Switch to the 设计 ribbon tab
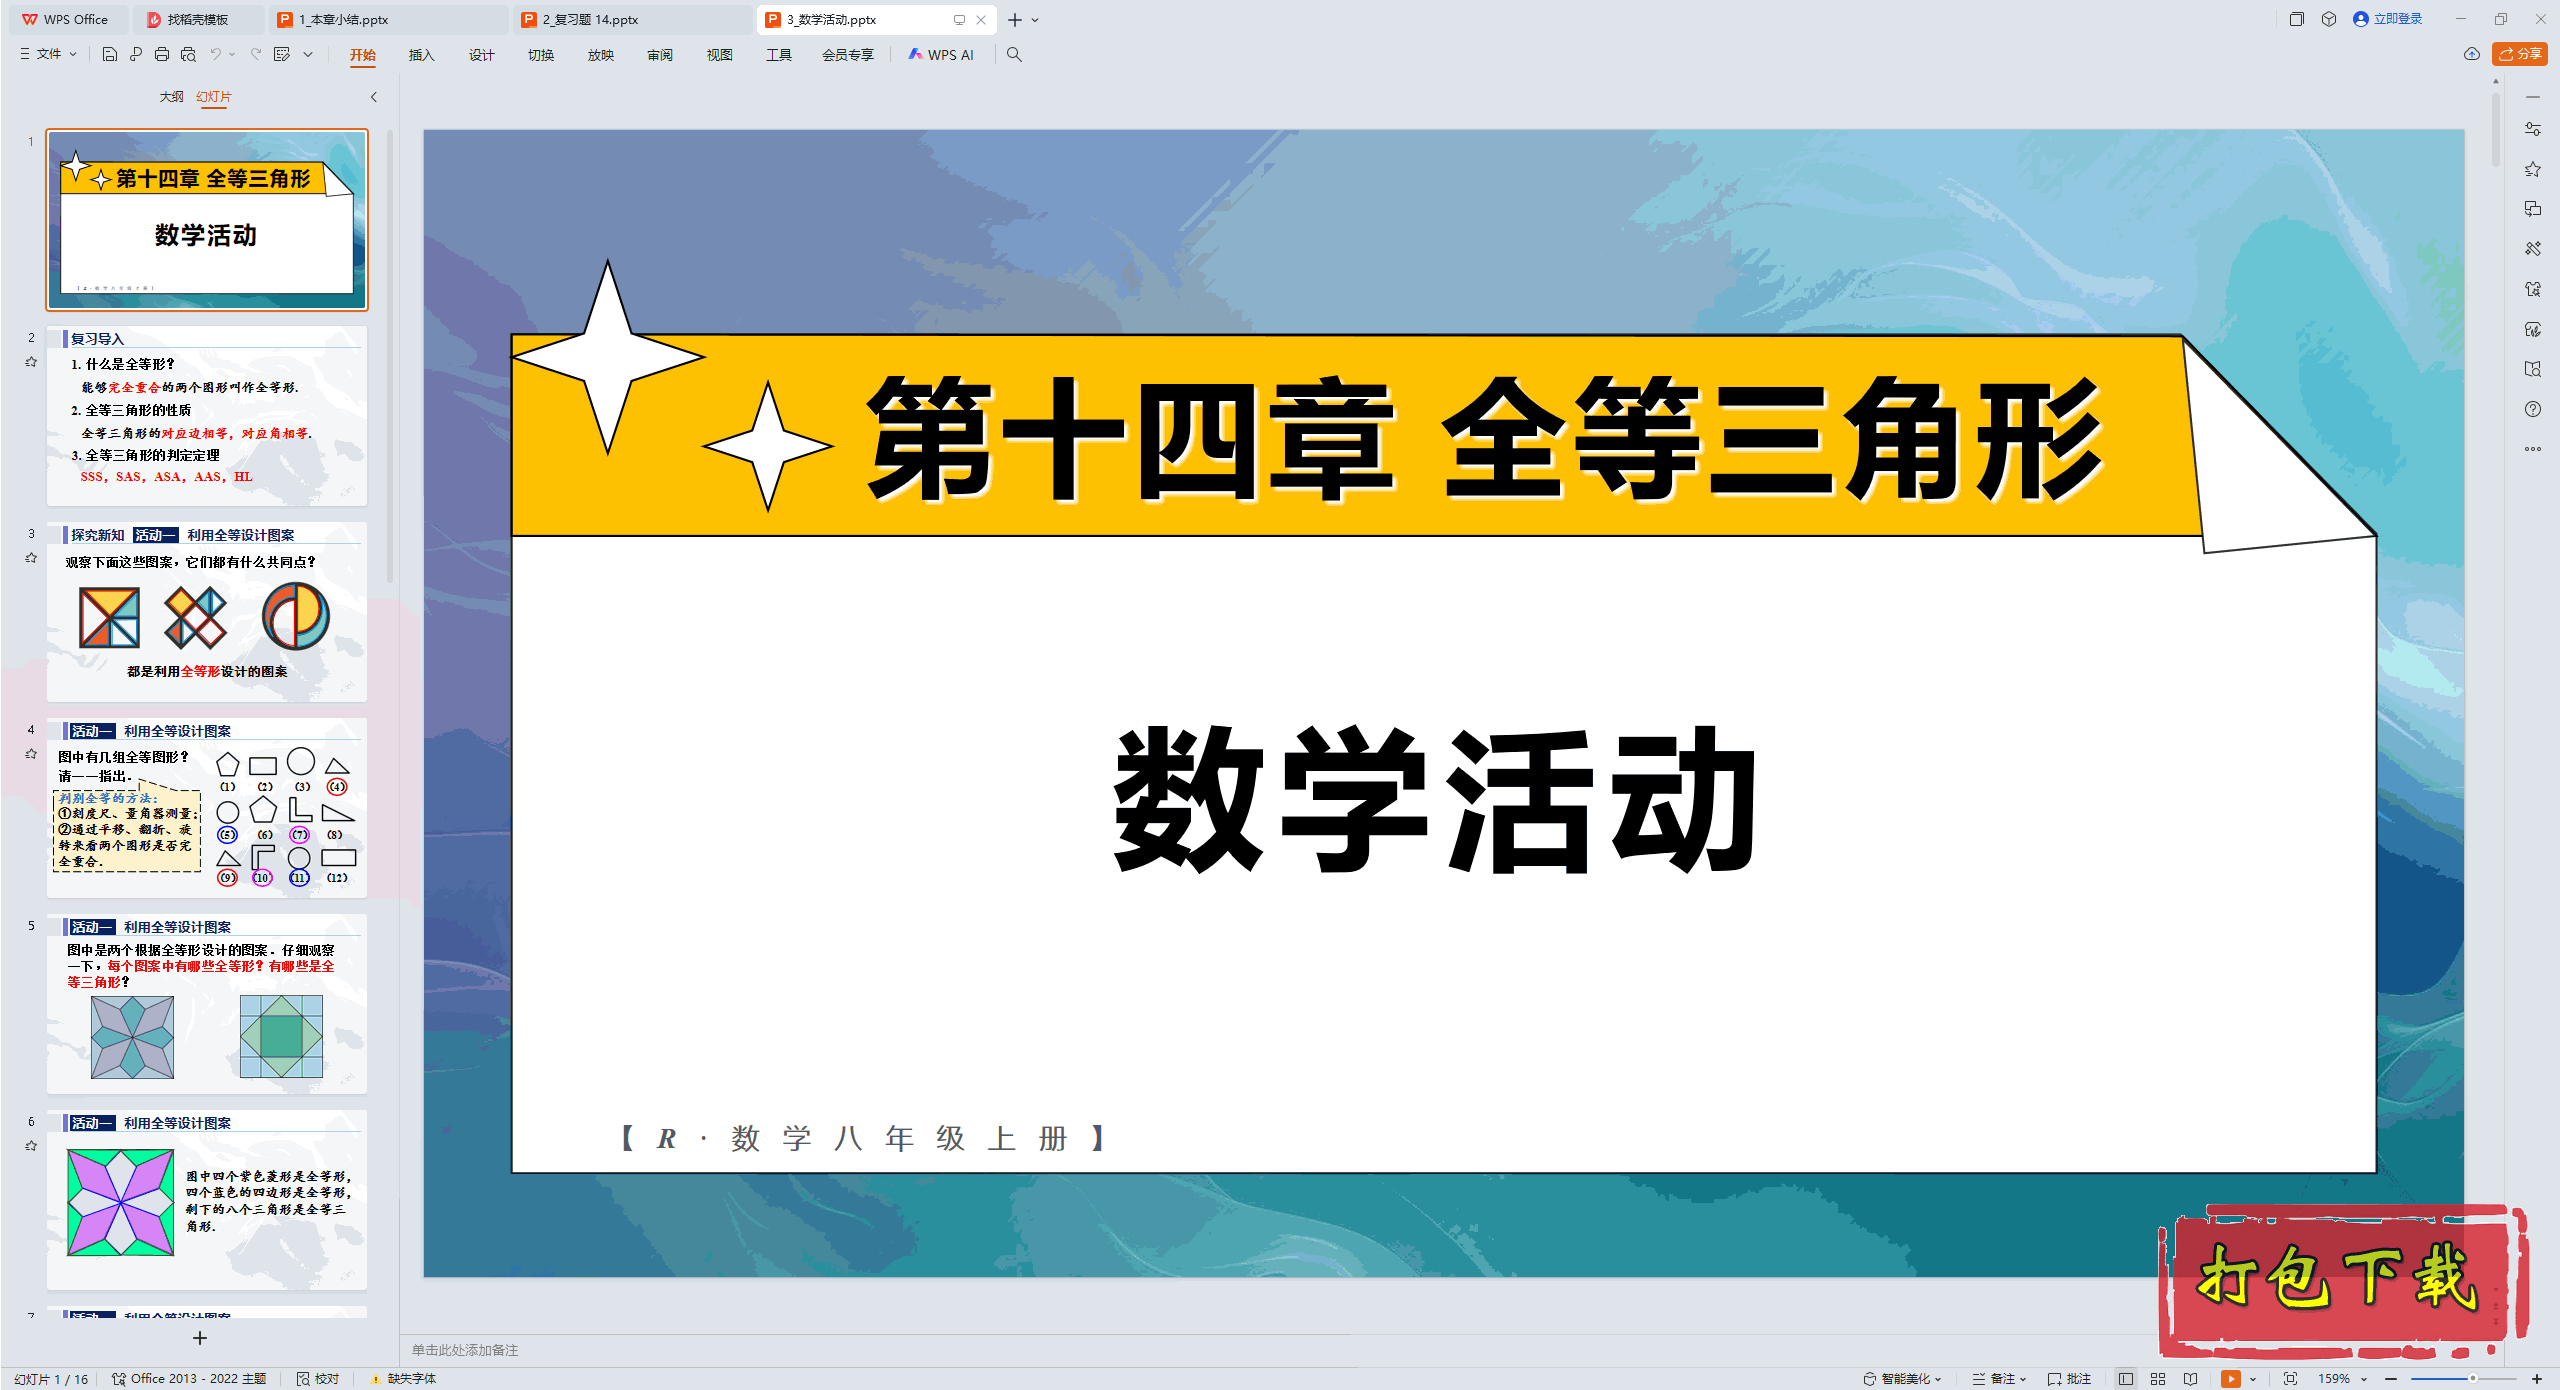 tap(481, 55)
